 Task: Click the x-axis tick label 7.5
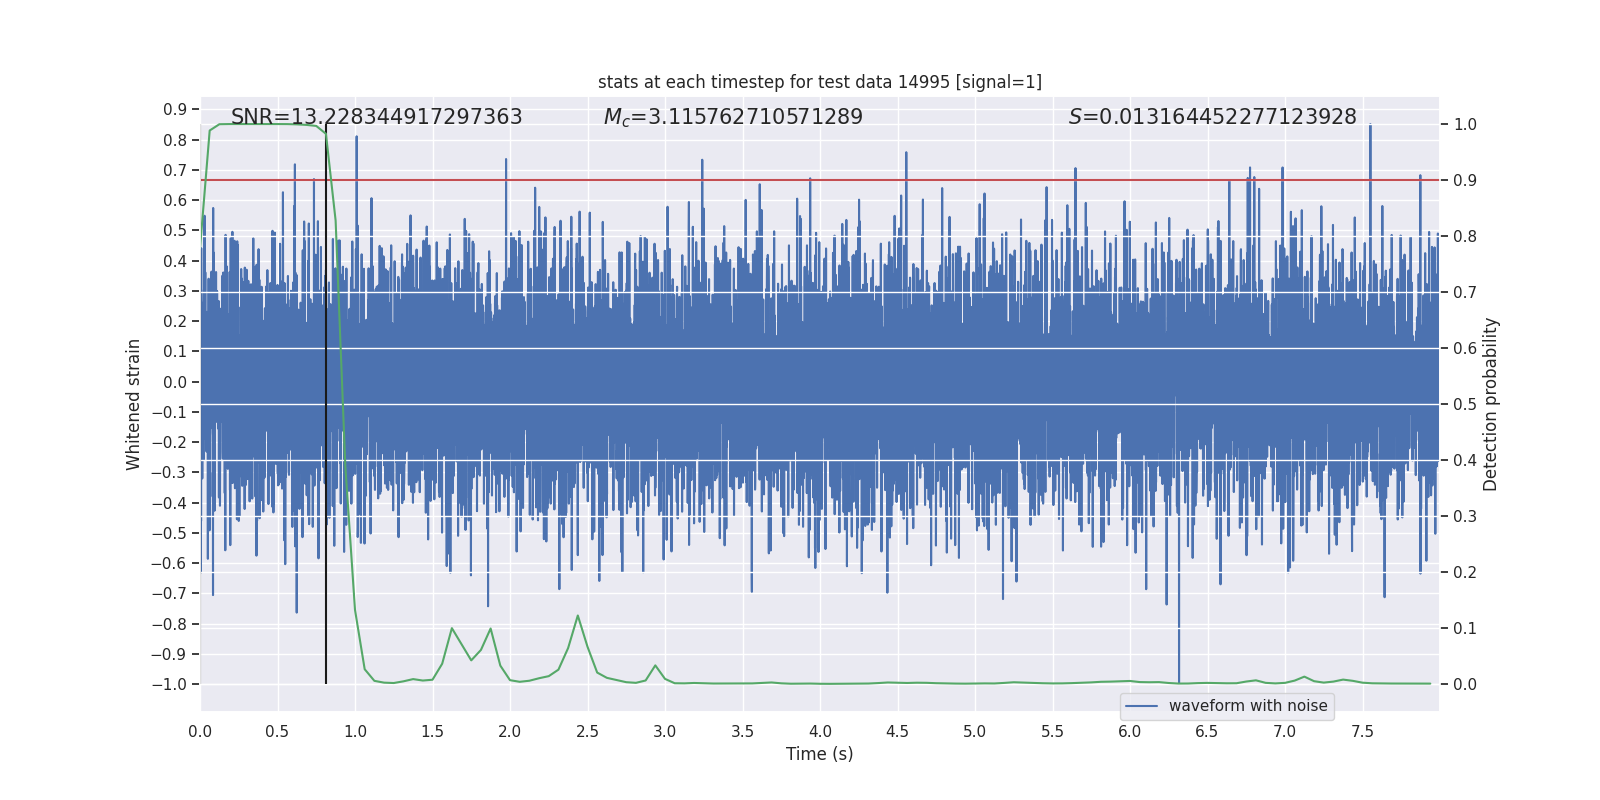[1362, 732]
